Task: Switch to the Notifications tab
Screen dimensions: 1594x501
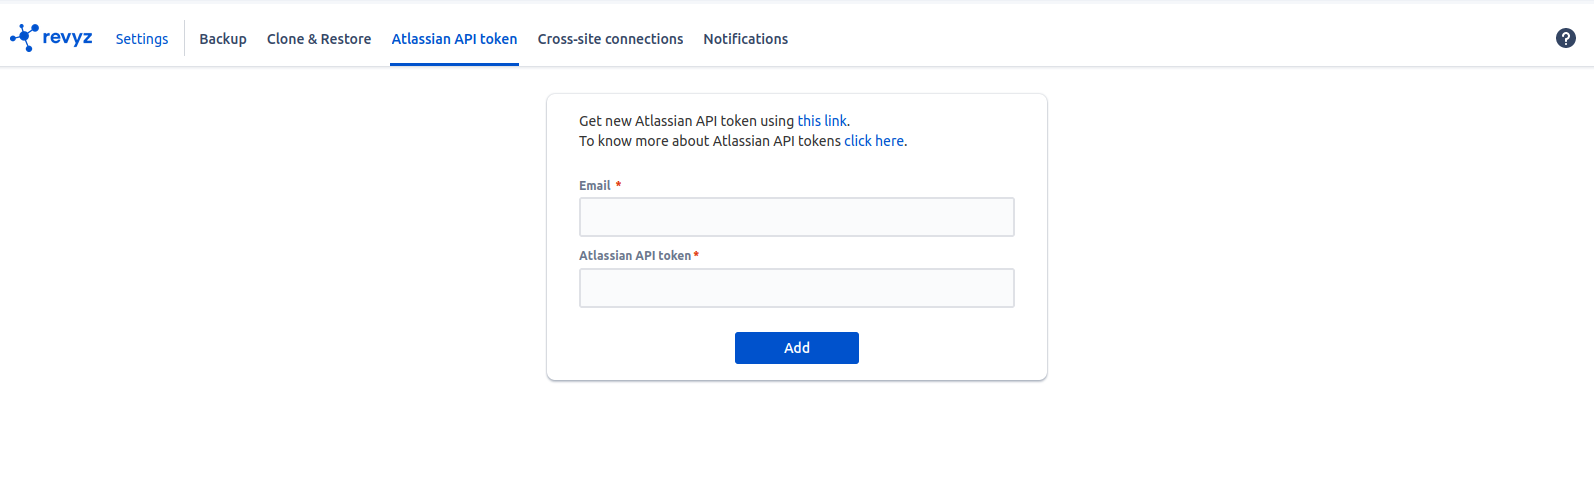Action: [745, 39]
